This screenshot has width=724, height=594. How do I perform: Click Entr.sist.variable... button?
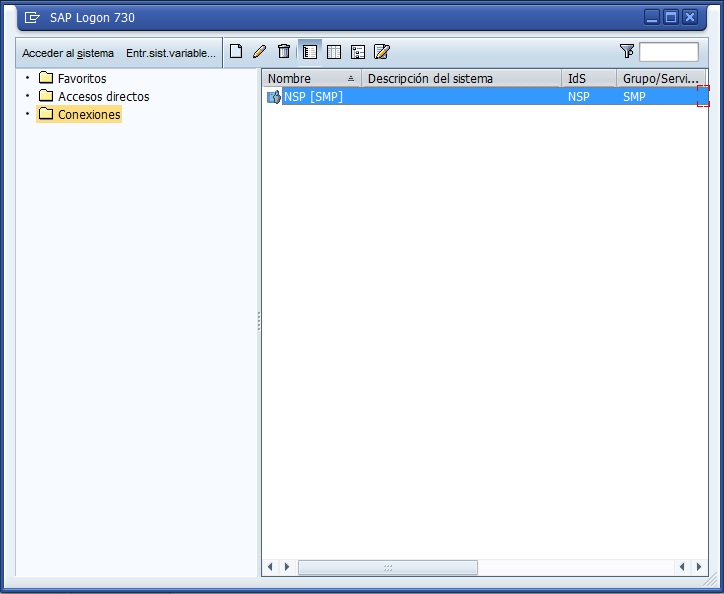[x=171, y=54]
